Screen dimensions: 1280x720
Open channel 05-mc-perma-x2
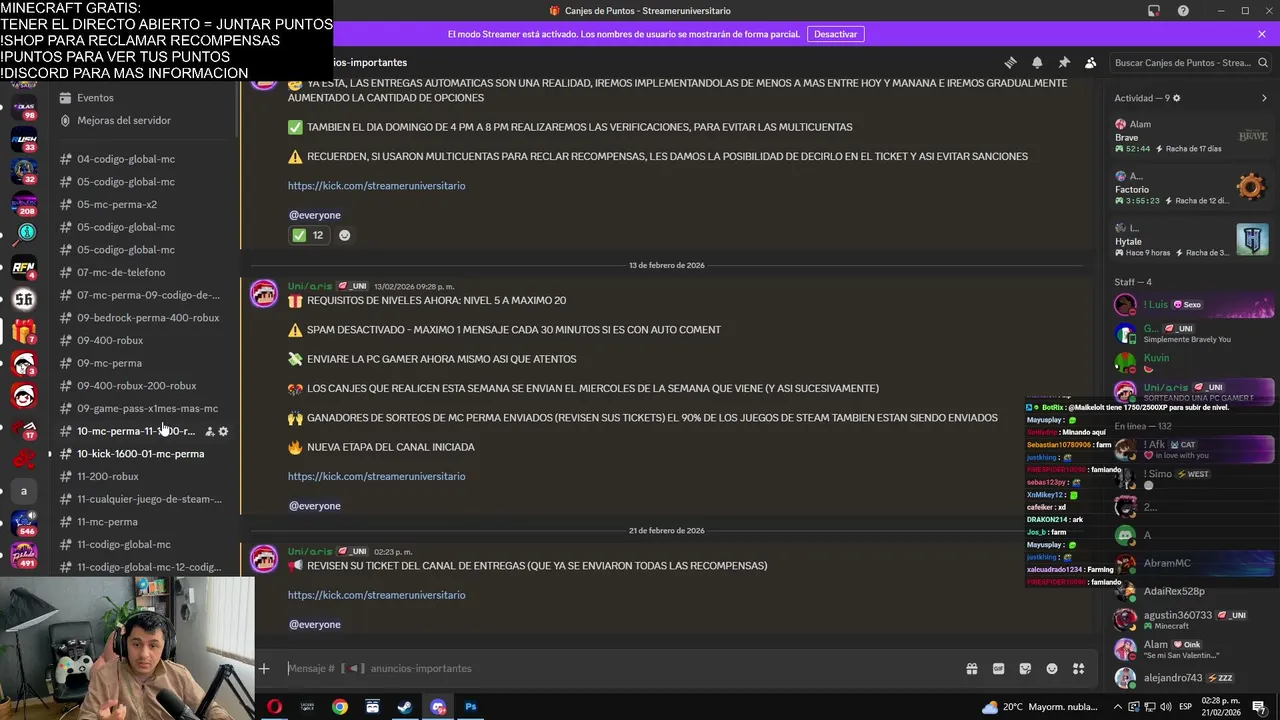tap(145, 204)
